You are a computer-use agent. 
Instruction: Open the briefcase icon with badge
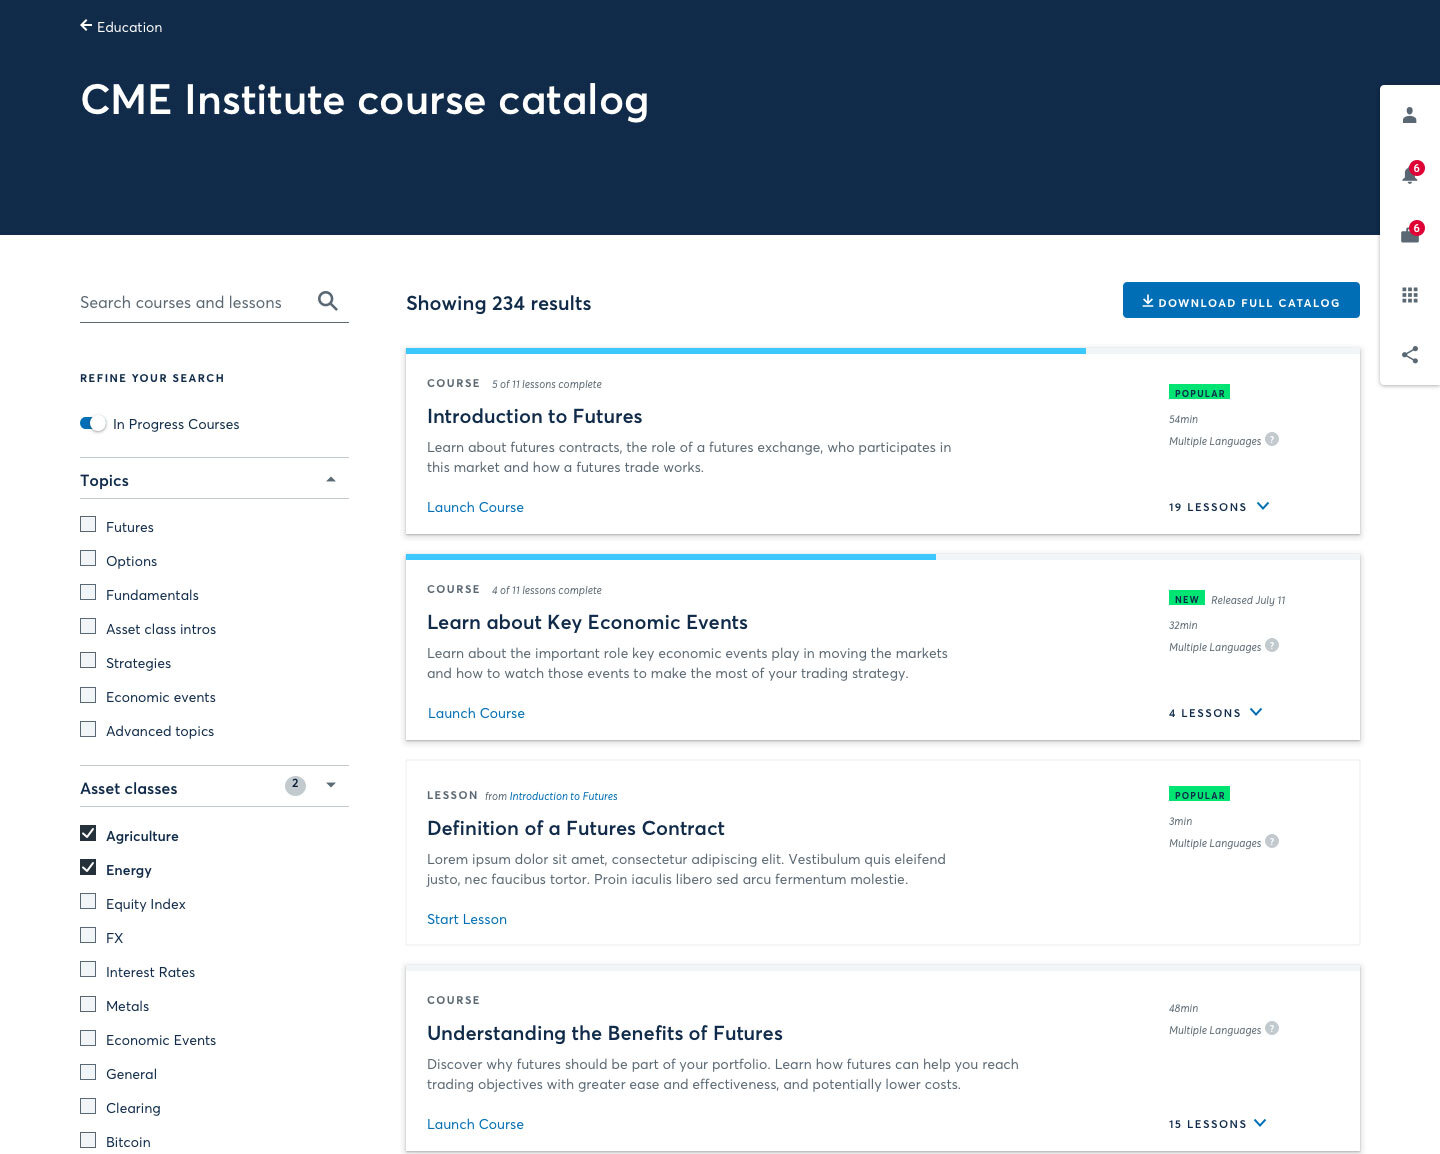[x=1410, y=235]
